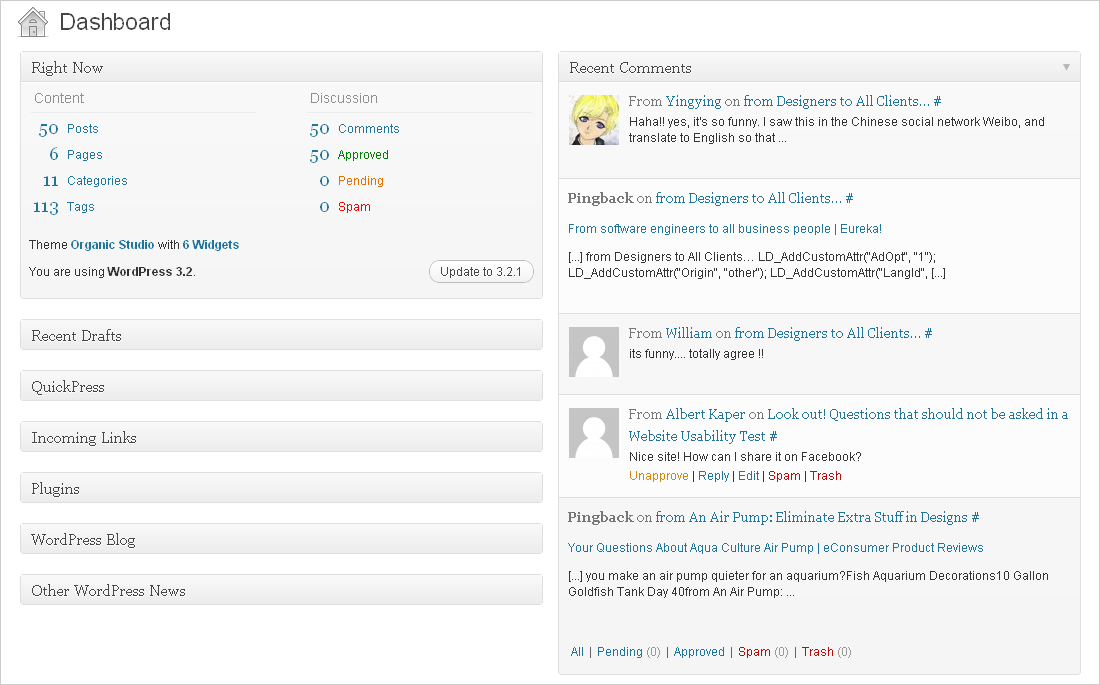The image size is (1100, 685).
Task: Click the Dashboard page heading
Action: pyautogui.click(x=115, y=22)
